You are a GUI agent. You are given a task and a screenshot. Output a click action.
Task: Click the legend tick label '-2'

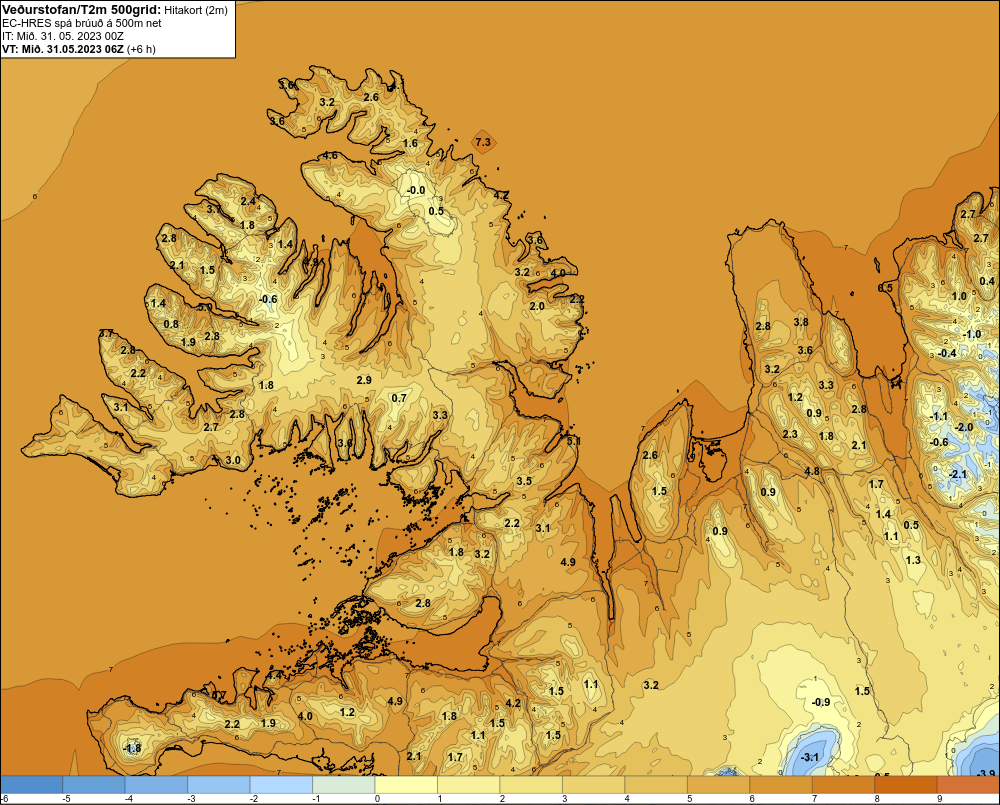(x=254, y=799)
